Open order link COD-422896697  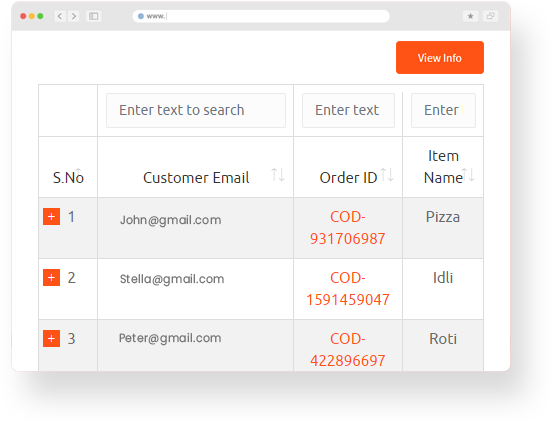[x=347, y=349]
